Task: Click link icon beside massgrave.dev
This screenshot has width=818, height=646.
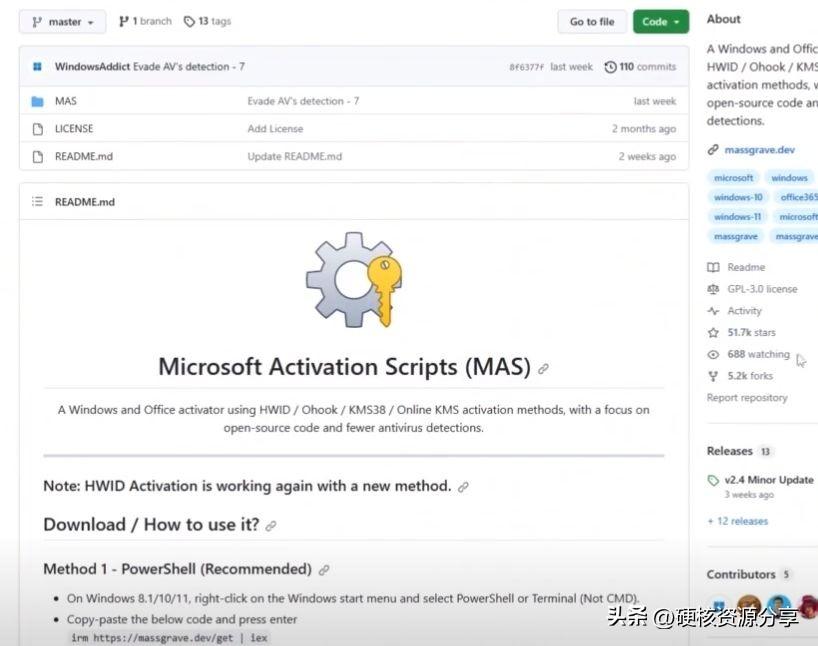Action: coord(713,150)
